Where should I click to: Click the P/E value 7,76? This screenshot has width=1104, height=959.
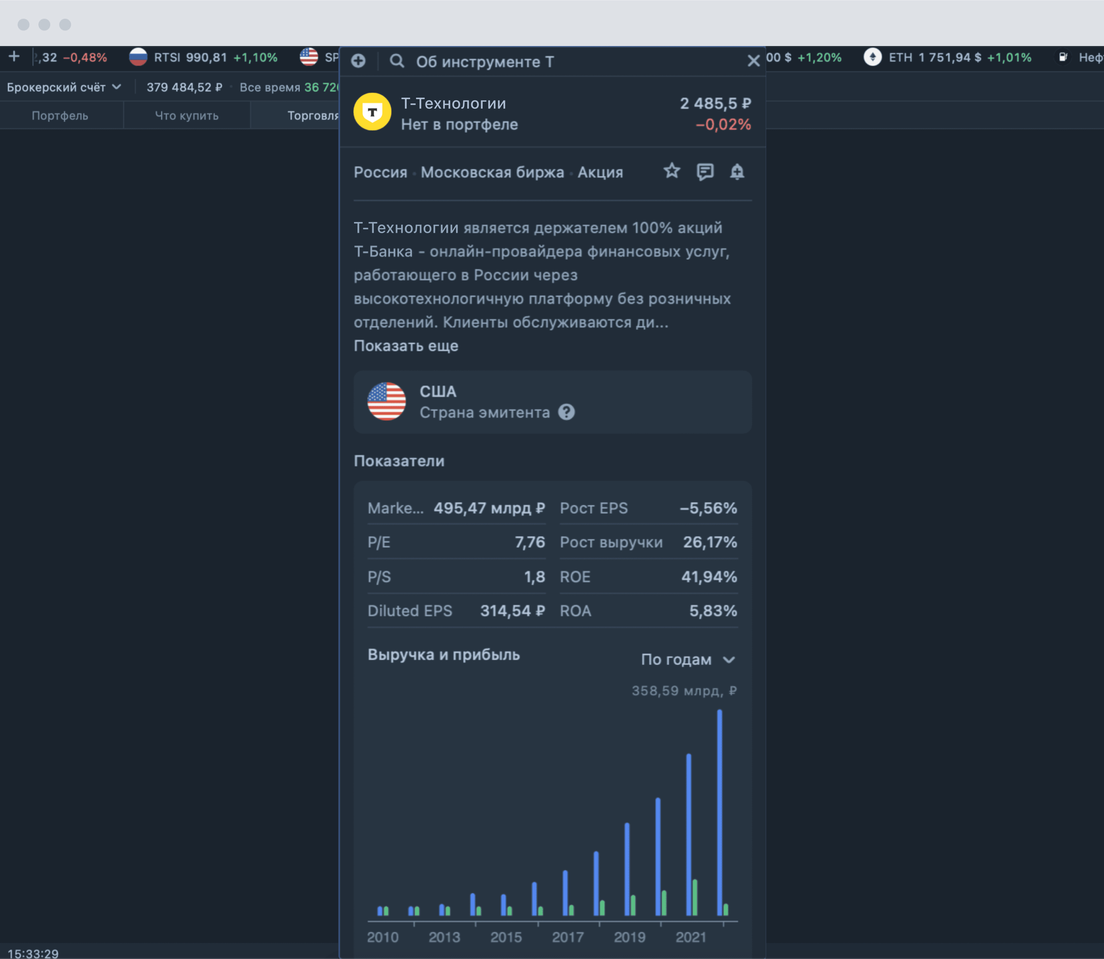tap(530, 542)
